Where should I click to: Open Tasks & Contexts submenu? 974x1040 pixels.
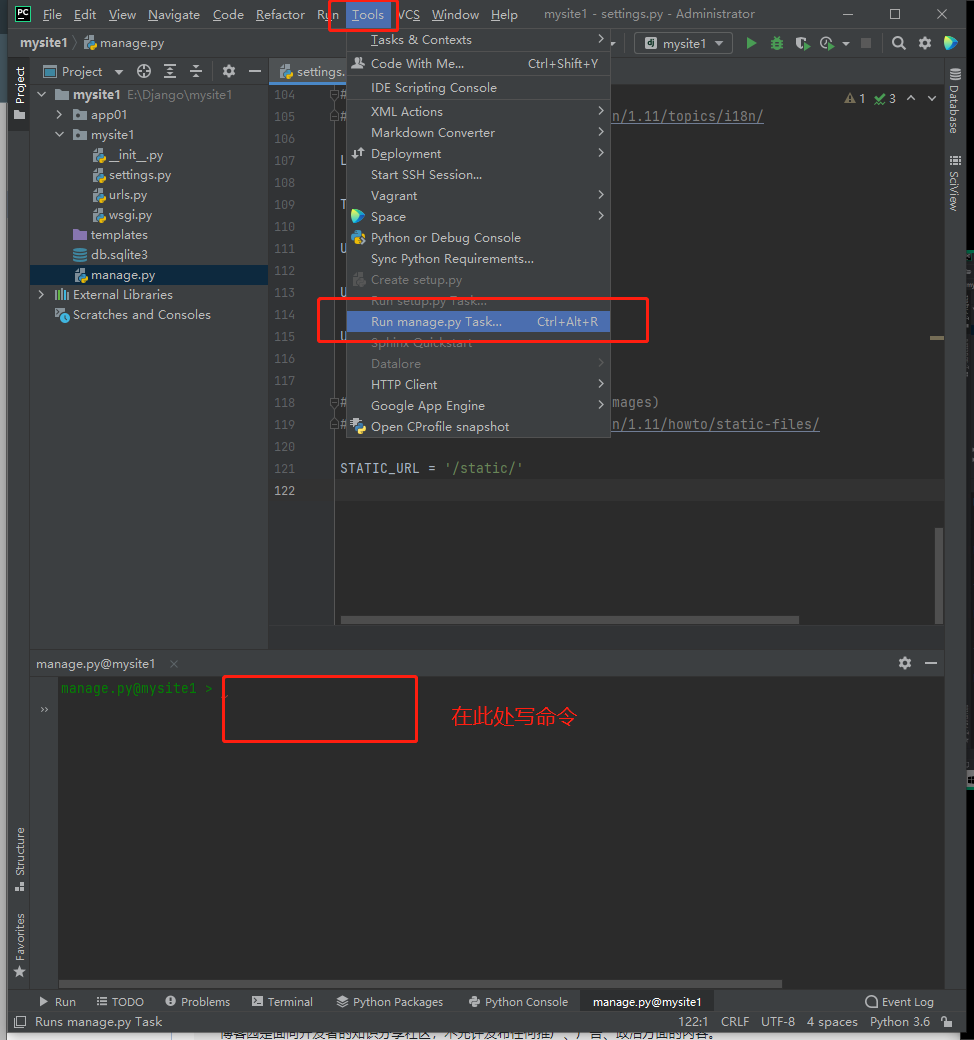pyautogui.click(x=478, y=40)
